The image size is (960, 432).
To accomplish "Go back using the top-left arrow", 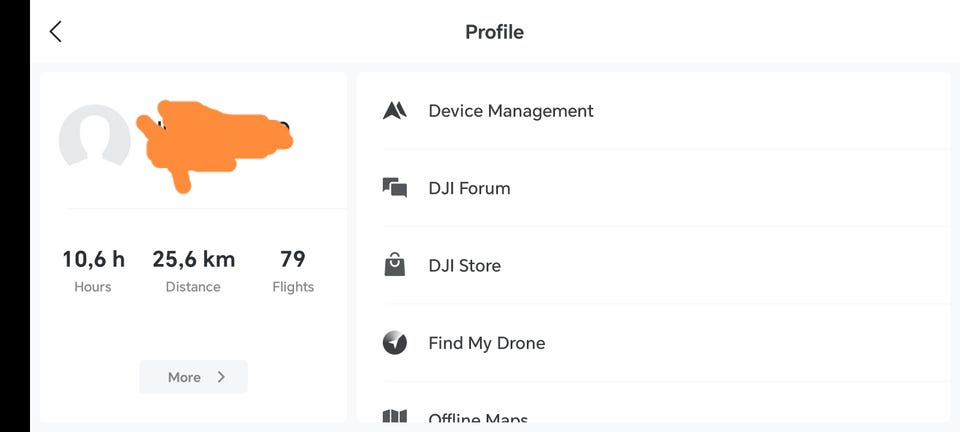I will (x=56, y=32).
